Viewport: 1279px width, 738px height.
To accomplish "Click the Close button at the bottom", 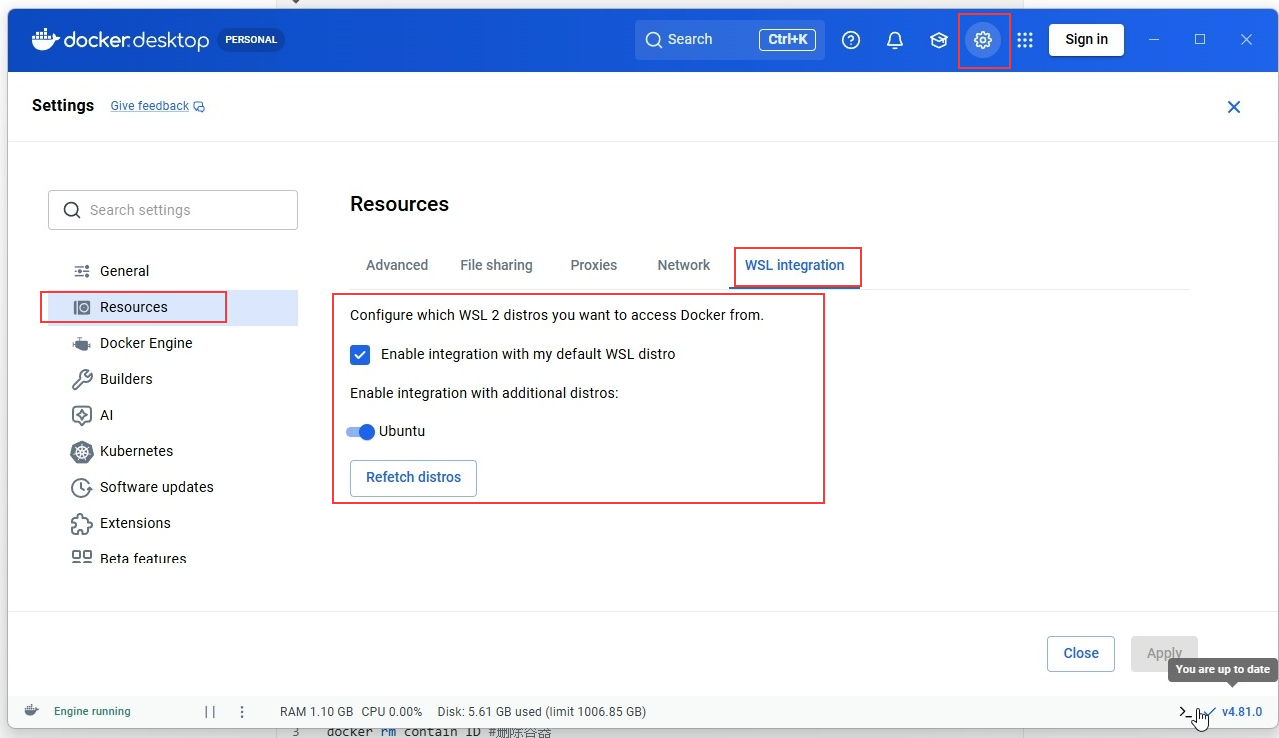I will (1081, 653).
